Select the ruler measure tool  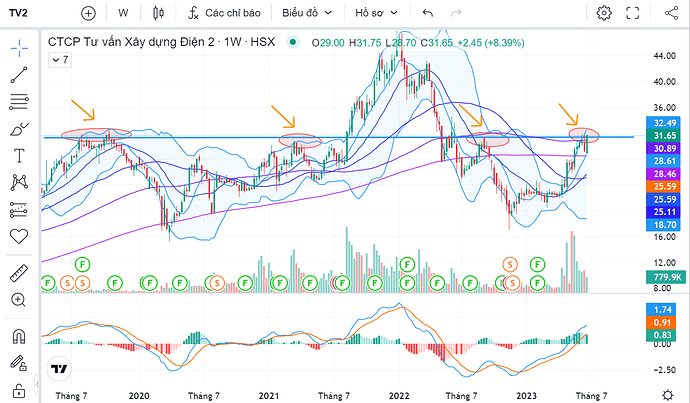19,273
